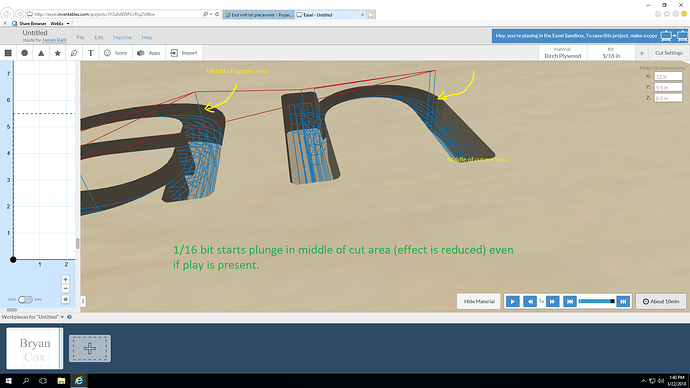Speed up simulation playback
This screenshot has height=388, width=690.
click(x=552, y=301)
